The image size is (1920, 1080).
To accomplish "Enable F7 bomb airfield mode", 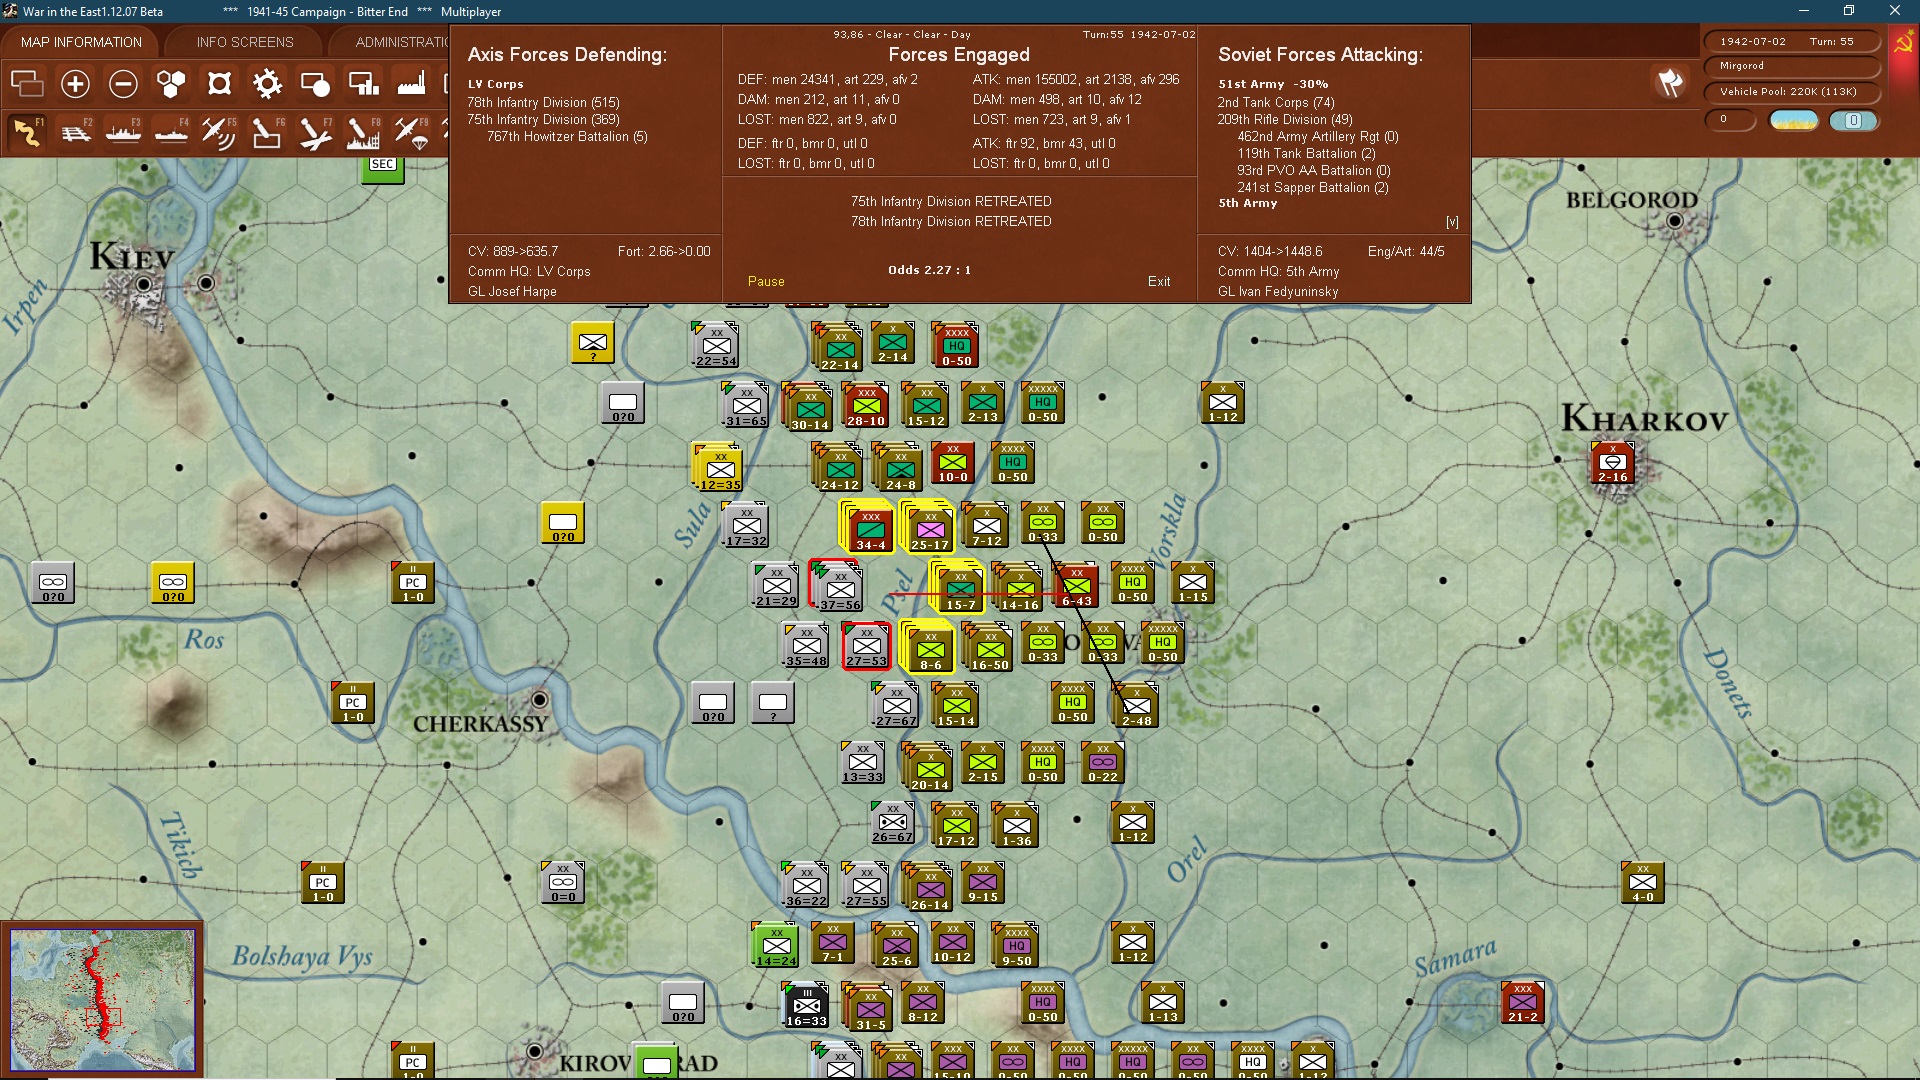I will click(315, 133).
